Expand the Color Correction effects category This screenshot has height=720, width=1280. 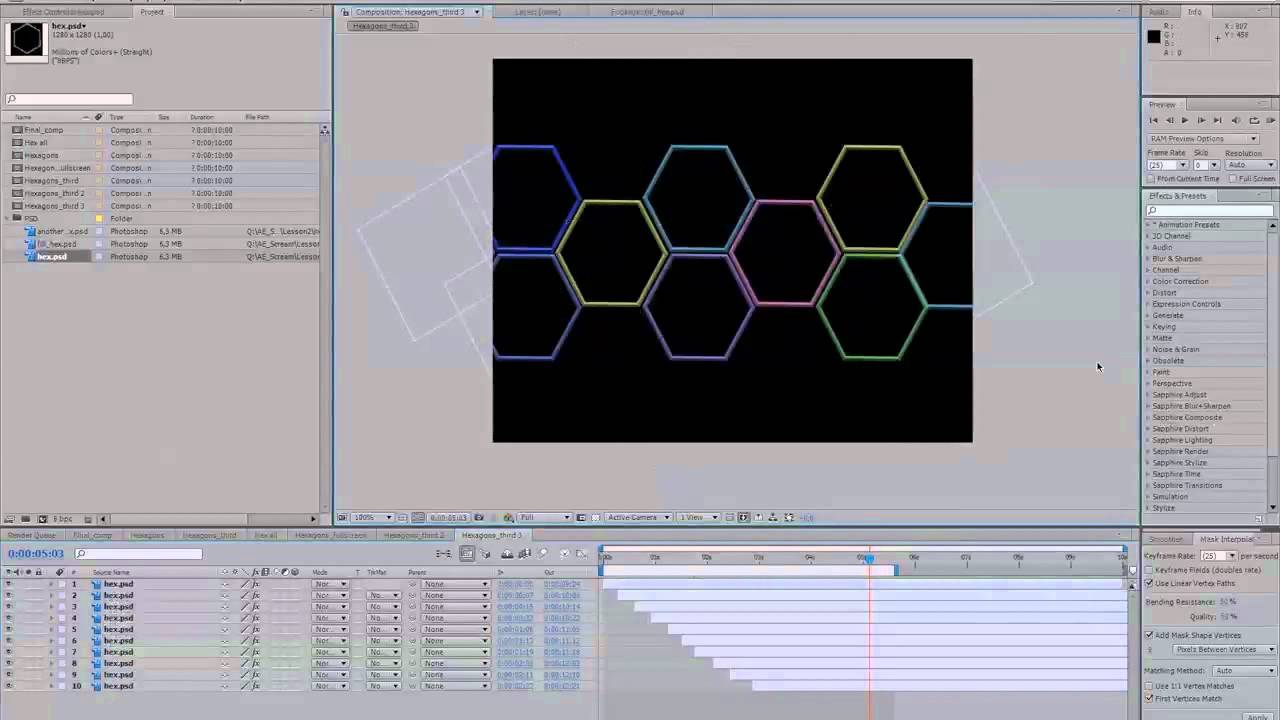tap(1148, 281)
